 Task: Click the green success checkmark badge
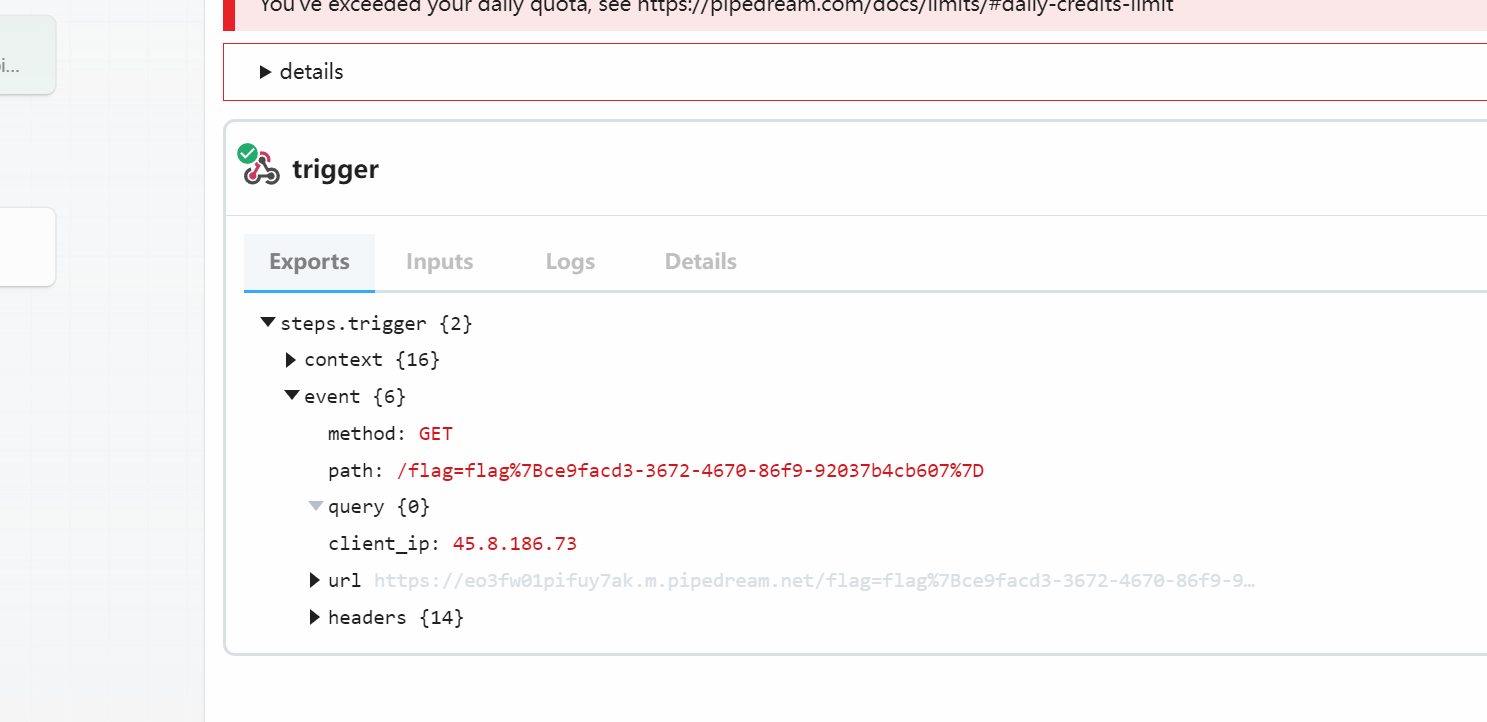tap(247, 153)
